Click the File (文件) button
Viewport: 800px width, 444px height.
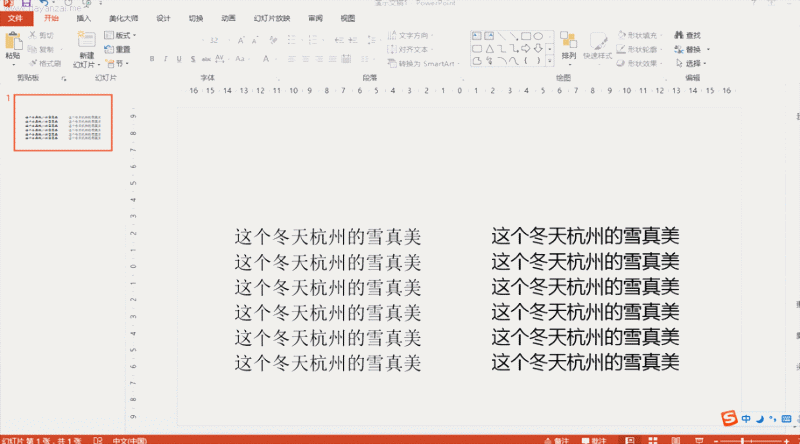tap(14, 18)
